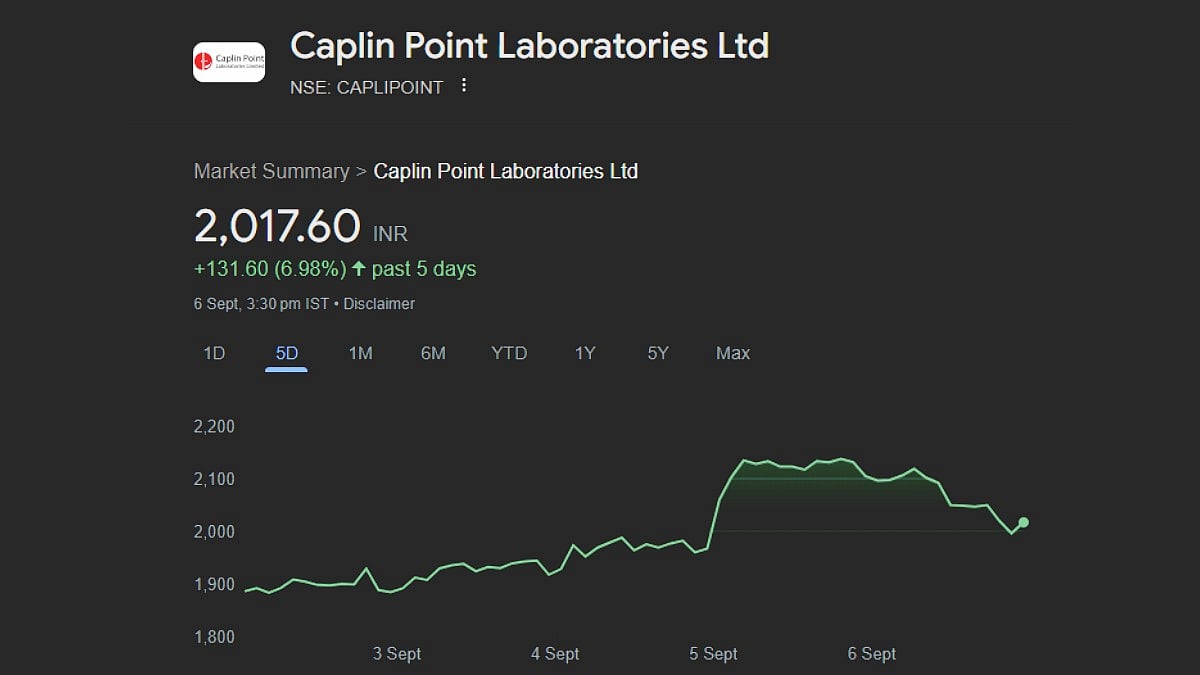
Task: Show the Max chart range
Action: (733, 353)
